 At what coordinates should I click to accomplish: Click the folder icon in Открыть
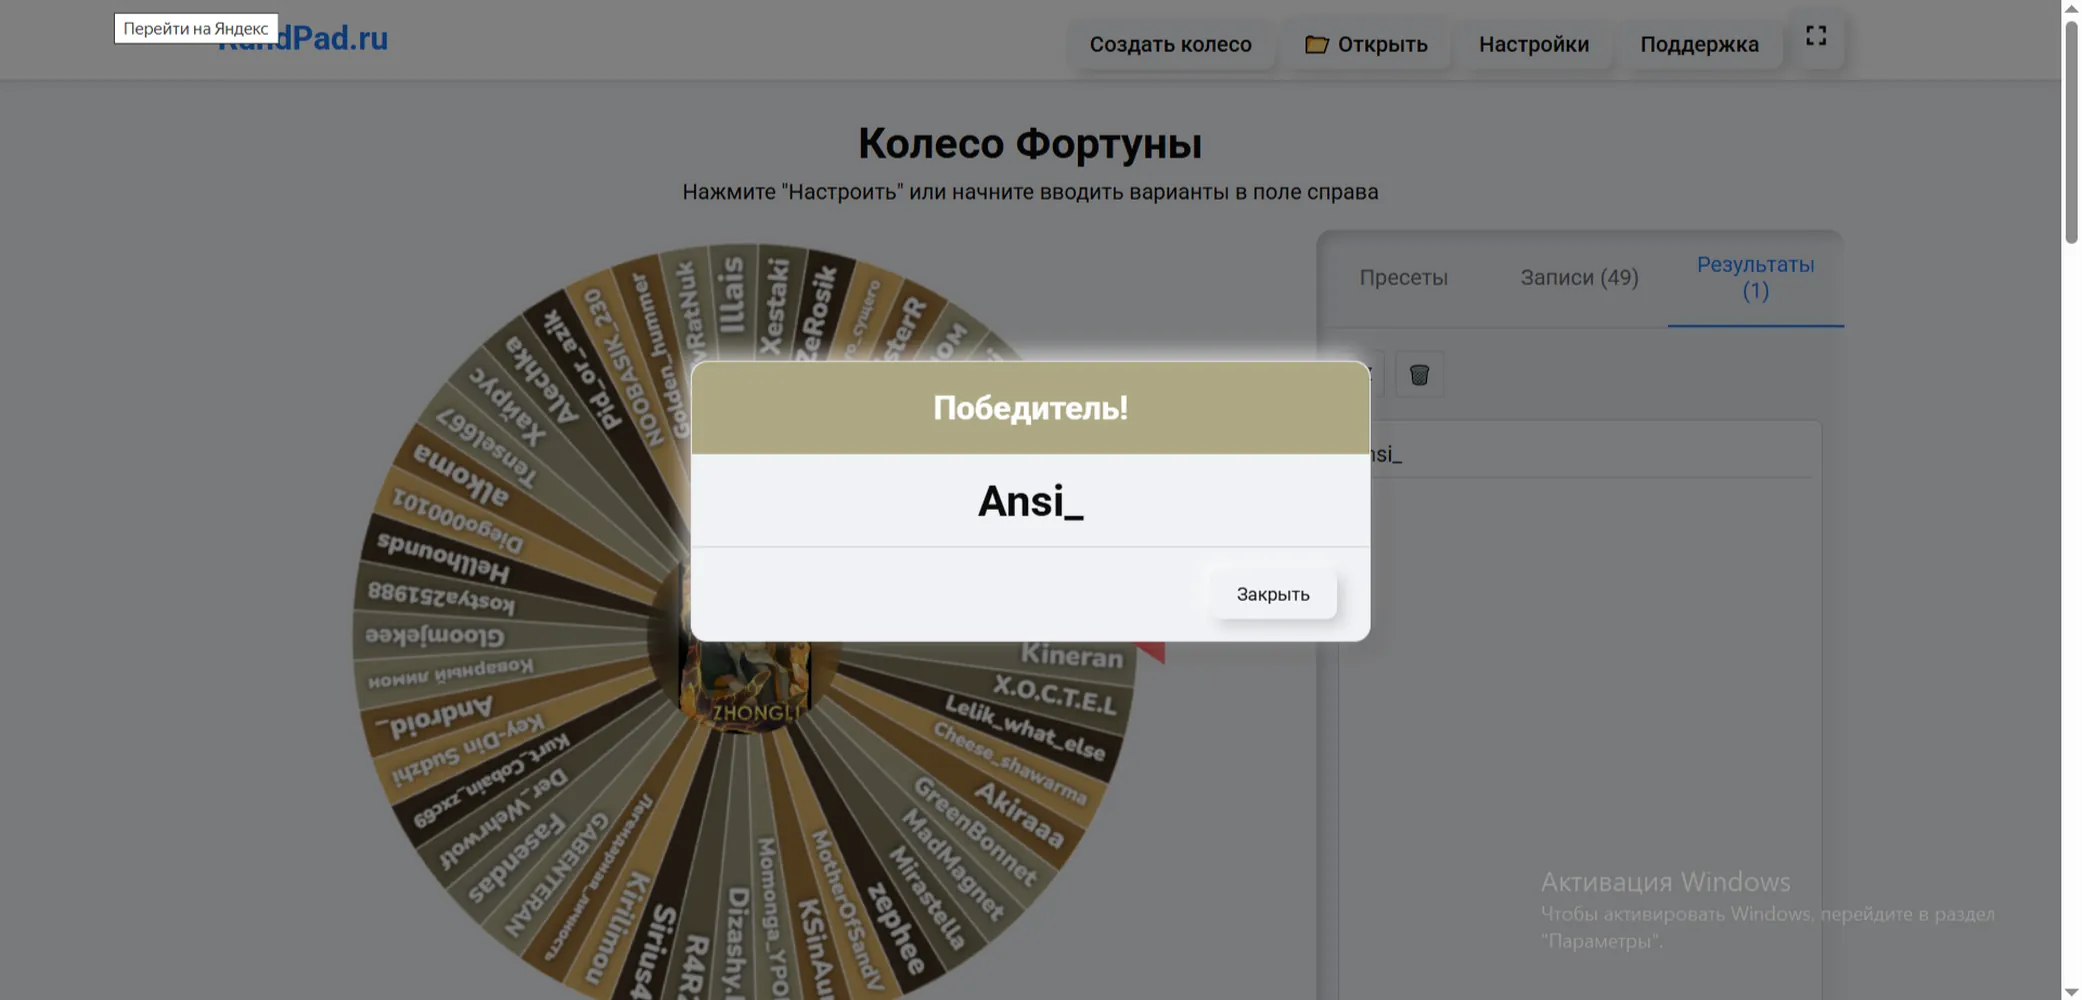click(1316, 44)
